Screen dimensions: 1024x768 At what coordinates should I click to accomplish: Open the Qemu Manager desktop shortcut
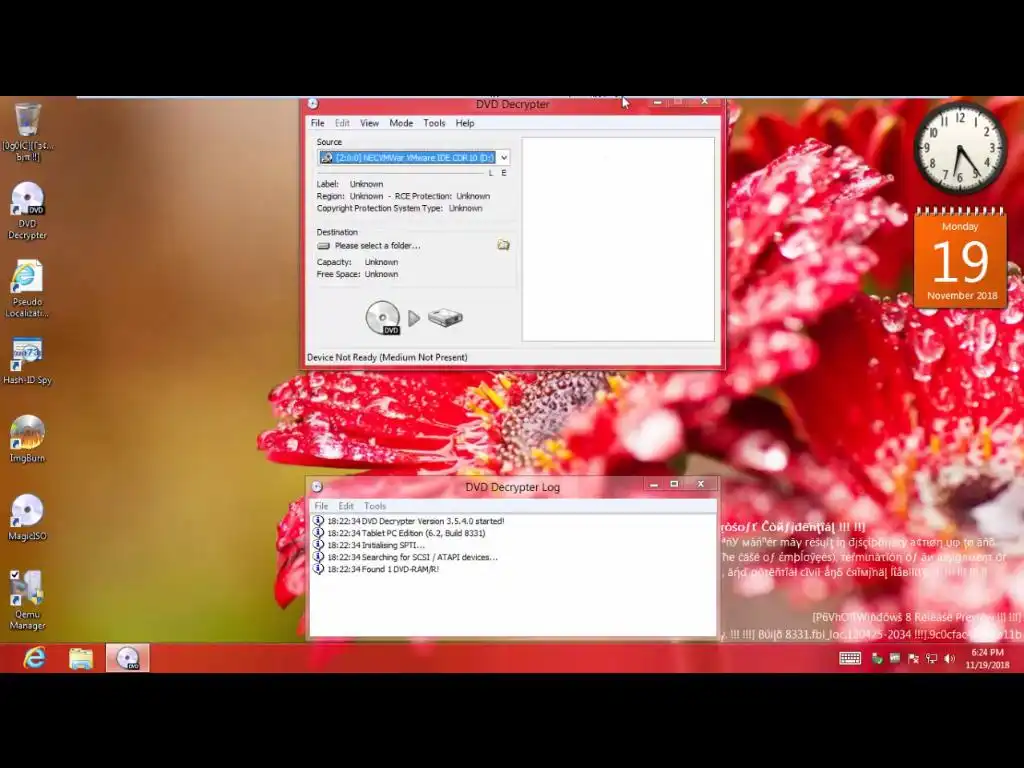coord(27,600)
